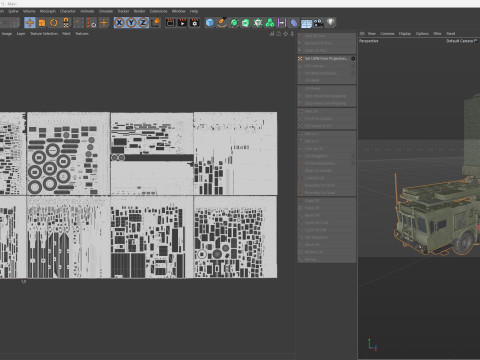Viewport: 480px width, 360px height.
Task: Open the Character menu
Action: click(x=68, y=11)
